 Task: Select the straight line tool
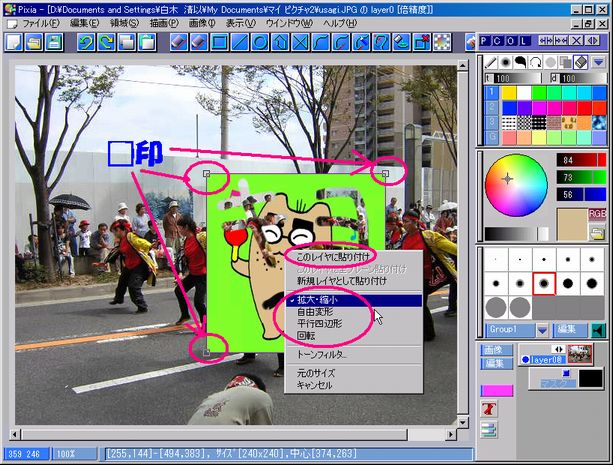240,42
